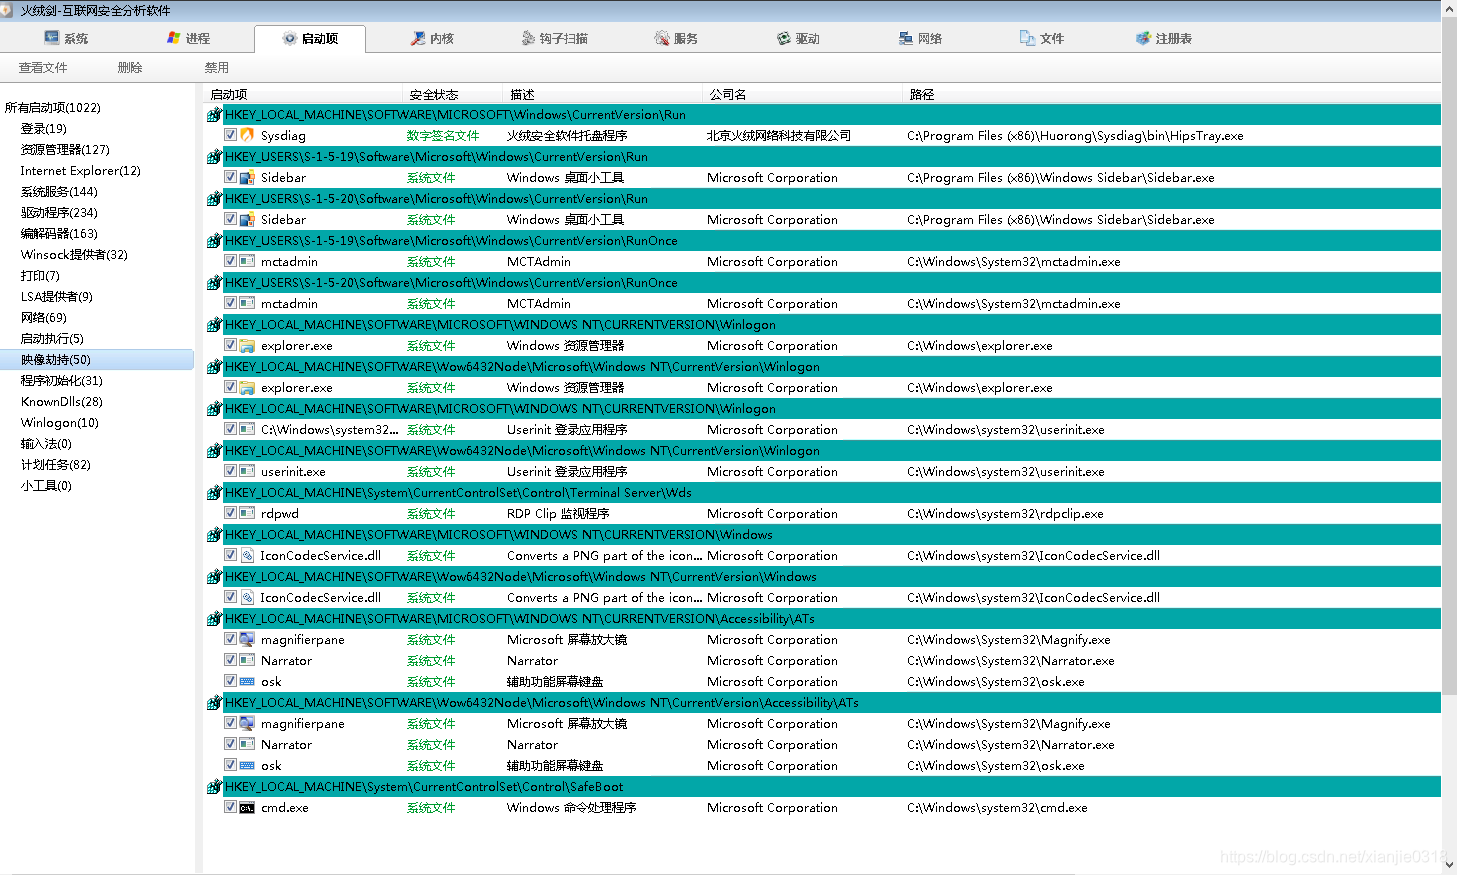
Task: Toggle mctadmin checkbox under S-1-5-20 RunOnce key
Action: click(x=230, y=303)
